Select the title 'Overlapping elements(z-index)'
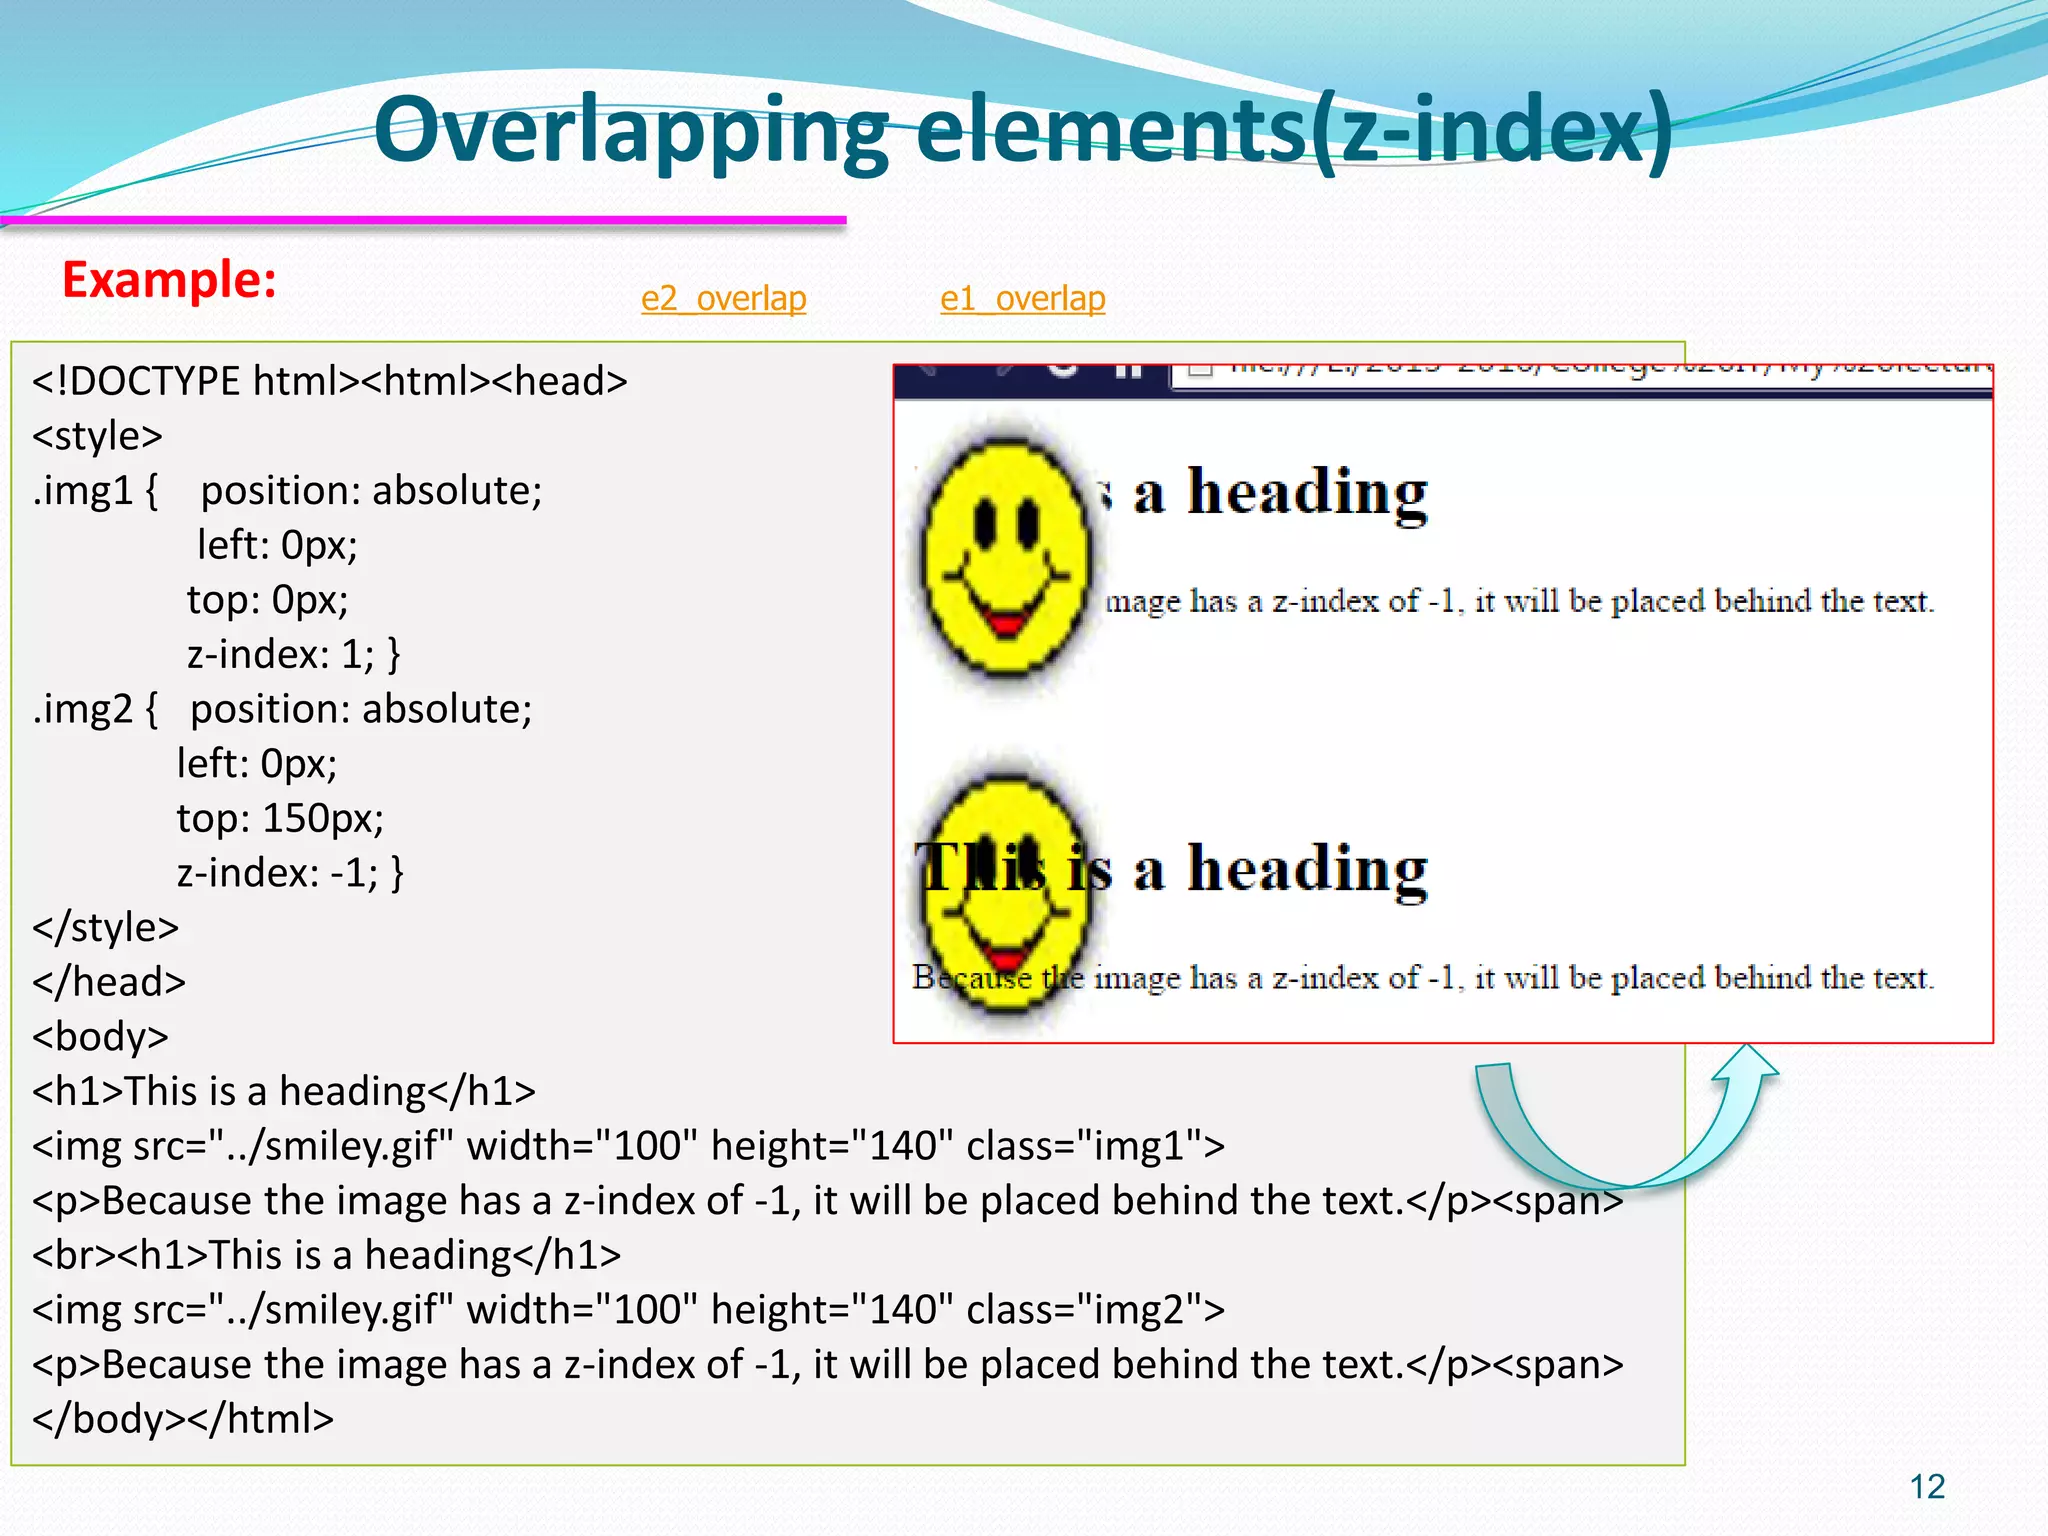This screenshot has width=2048, height=1536. pos(1023,130)
